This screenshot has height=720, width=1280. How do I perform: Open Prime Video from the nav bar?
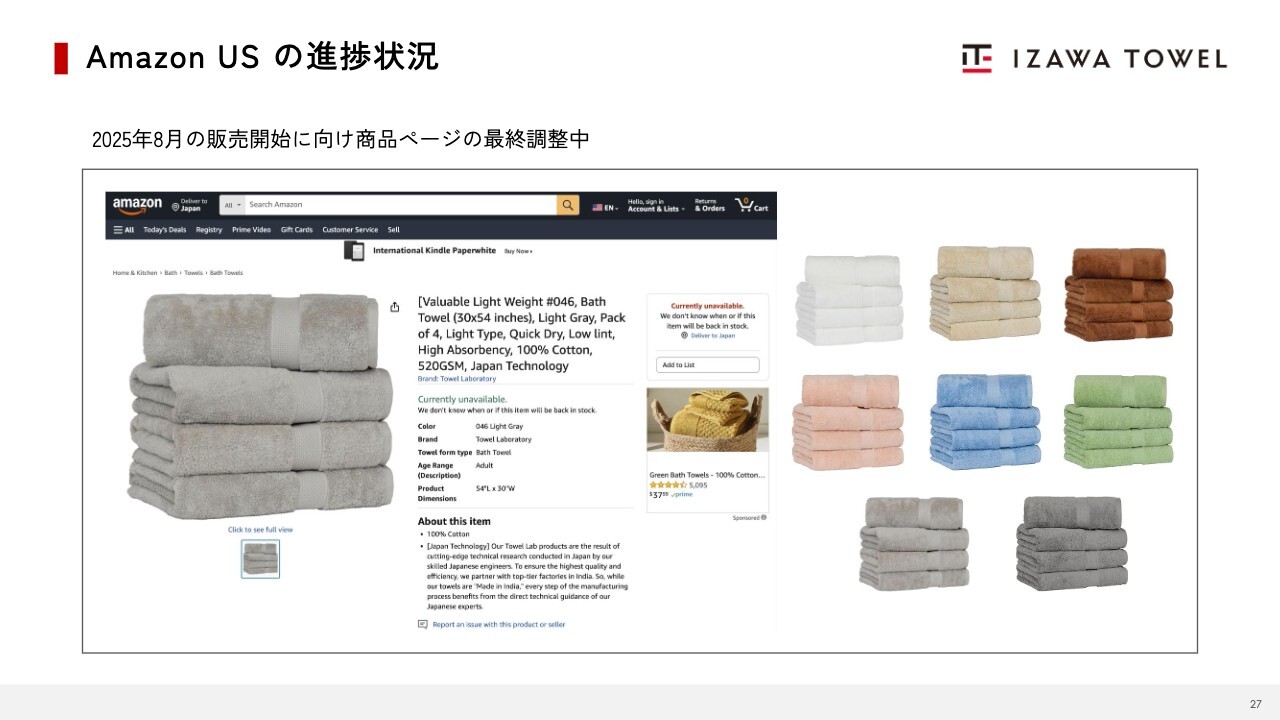pyautogui.click(x=251, y=230)
